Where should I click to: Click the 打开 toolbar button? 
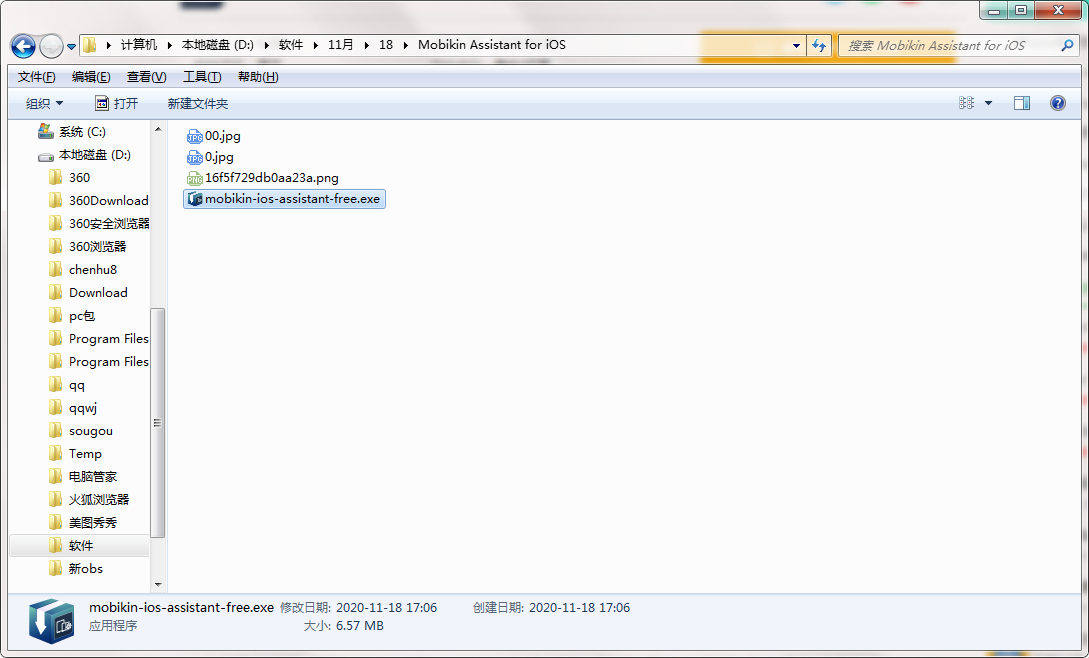coord(117,104)
